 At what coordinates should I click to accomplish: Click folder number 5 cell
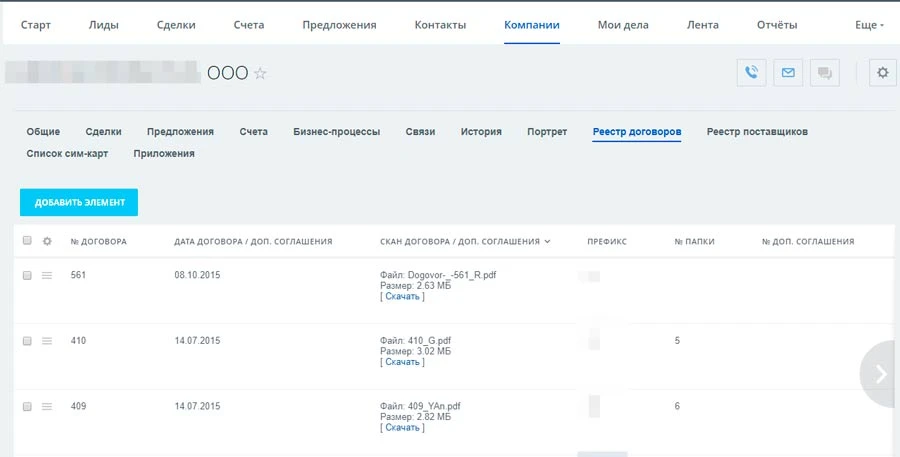tap(677, 341)
